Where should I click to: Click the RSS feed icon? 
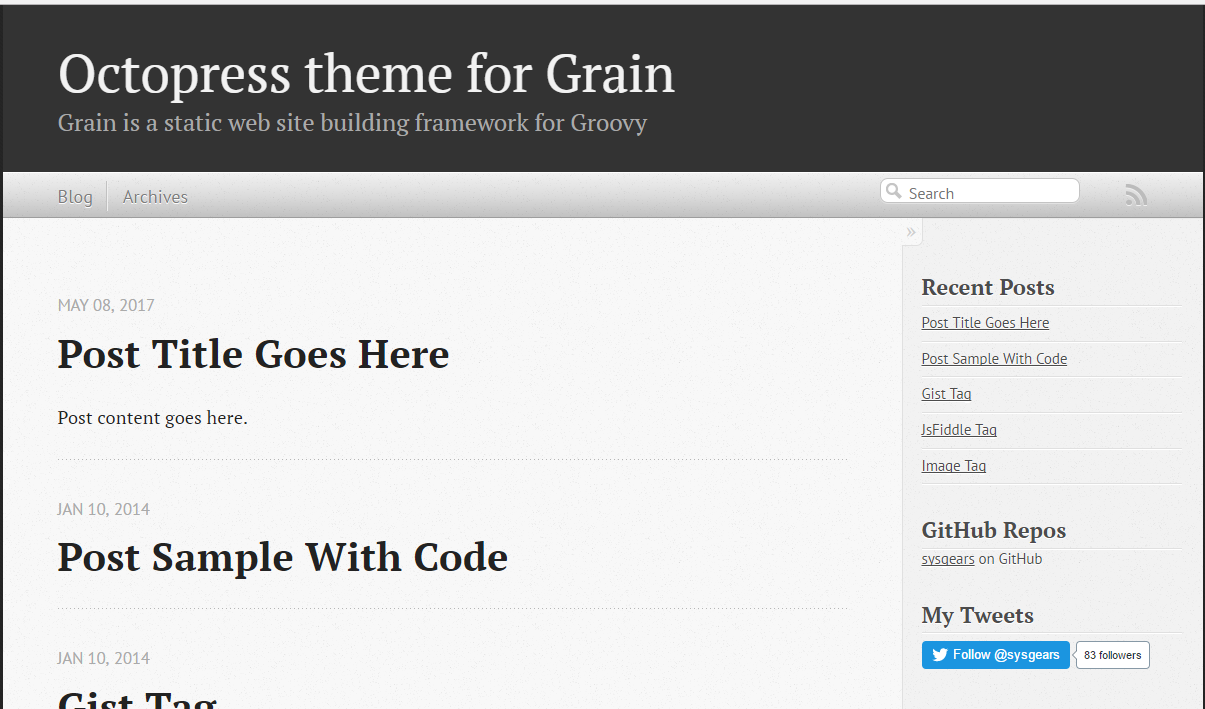[1136, 195]
